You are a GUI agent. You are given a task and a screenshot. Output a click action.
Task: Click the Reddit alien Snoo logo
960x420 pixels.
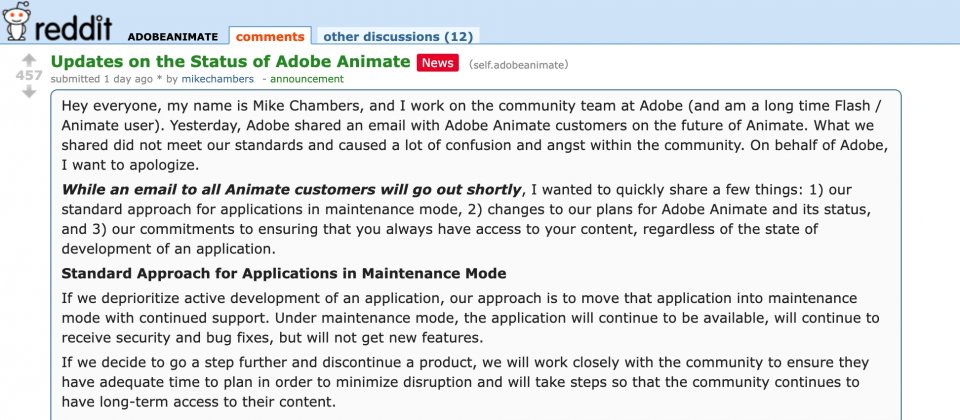pos(17,21)
